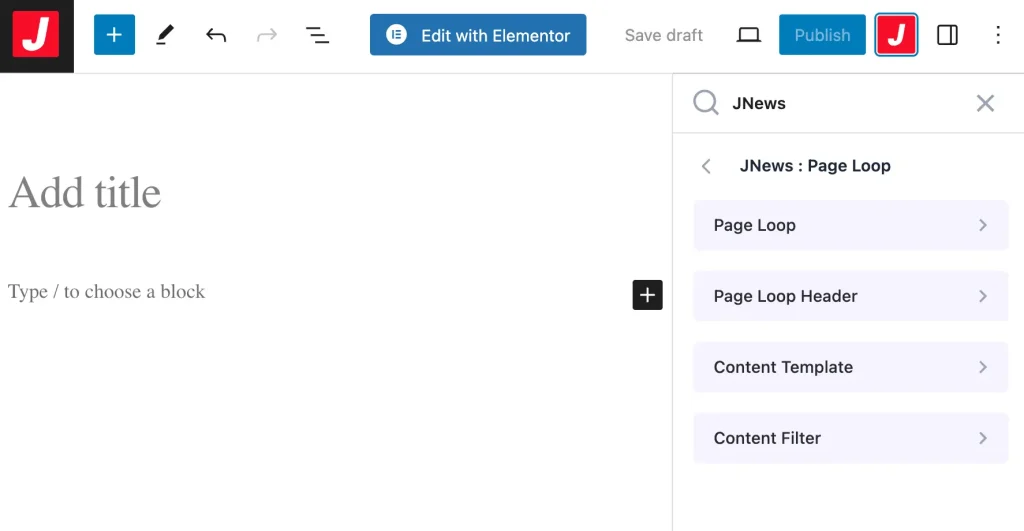
Task: Open the Content Template section
Action: pos(850,367)
